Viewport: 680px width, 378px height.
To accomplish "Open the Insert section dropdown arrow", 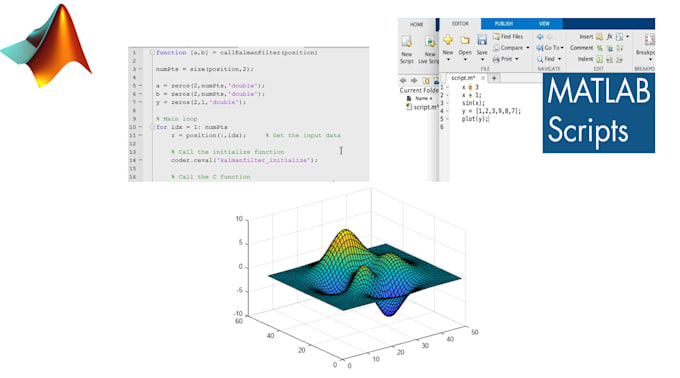I will pos(628,37).
